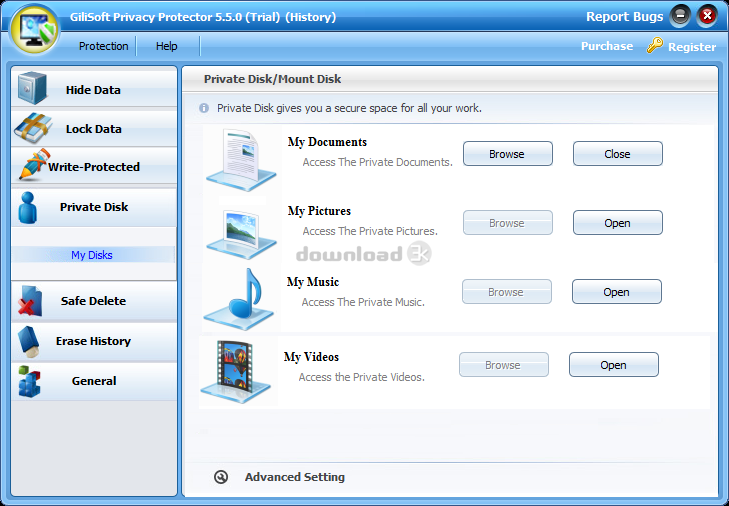The height and width of the screenshot is (506, 729).
Task: Click 'Access The Private Documents.' text
Action: [x=378, y=162]
